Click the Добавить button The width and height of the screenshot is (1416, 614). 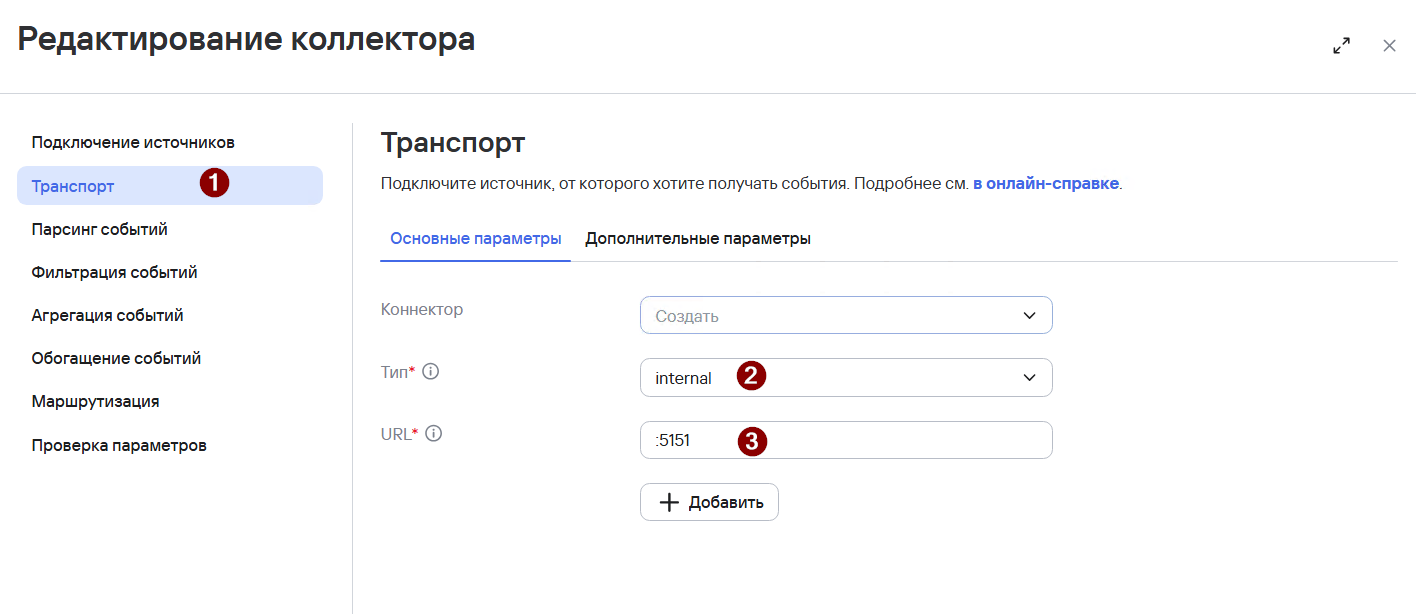[x=709, y=502]
